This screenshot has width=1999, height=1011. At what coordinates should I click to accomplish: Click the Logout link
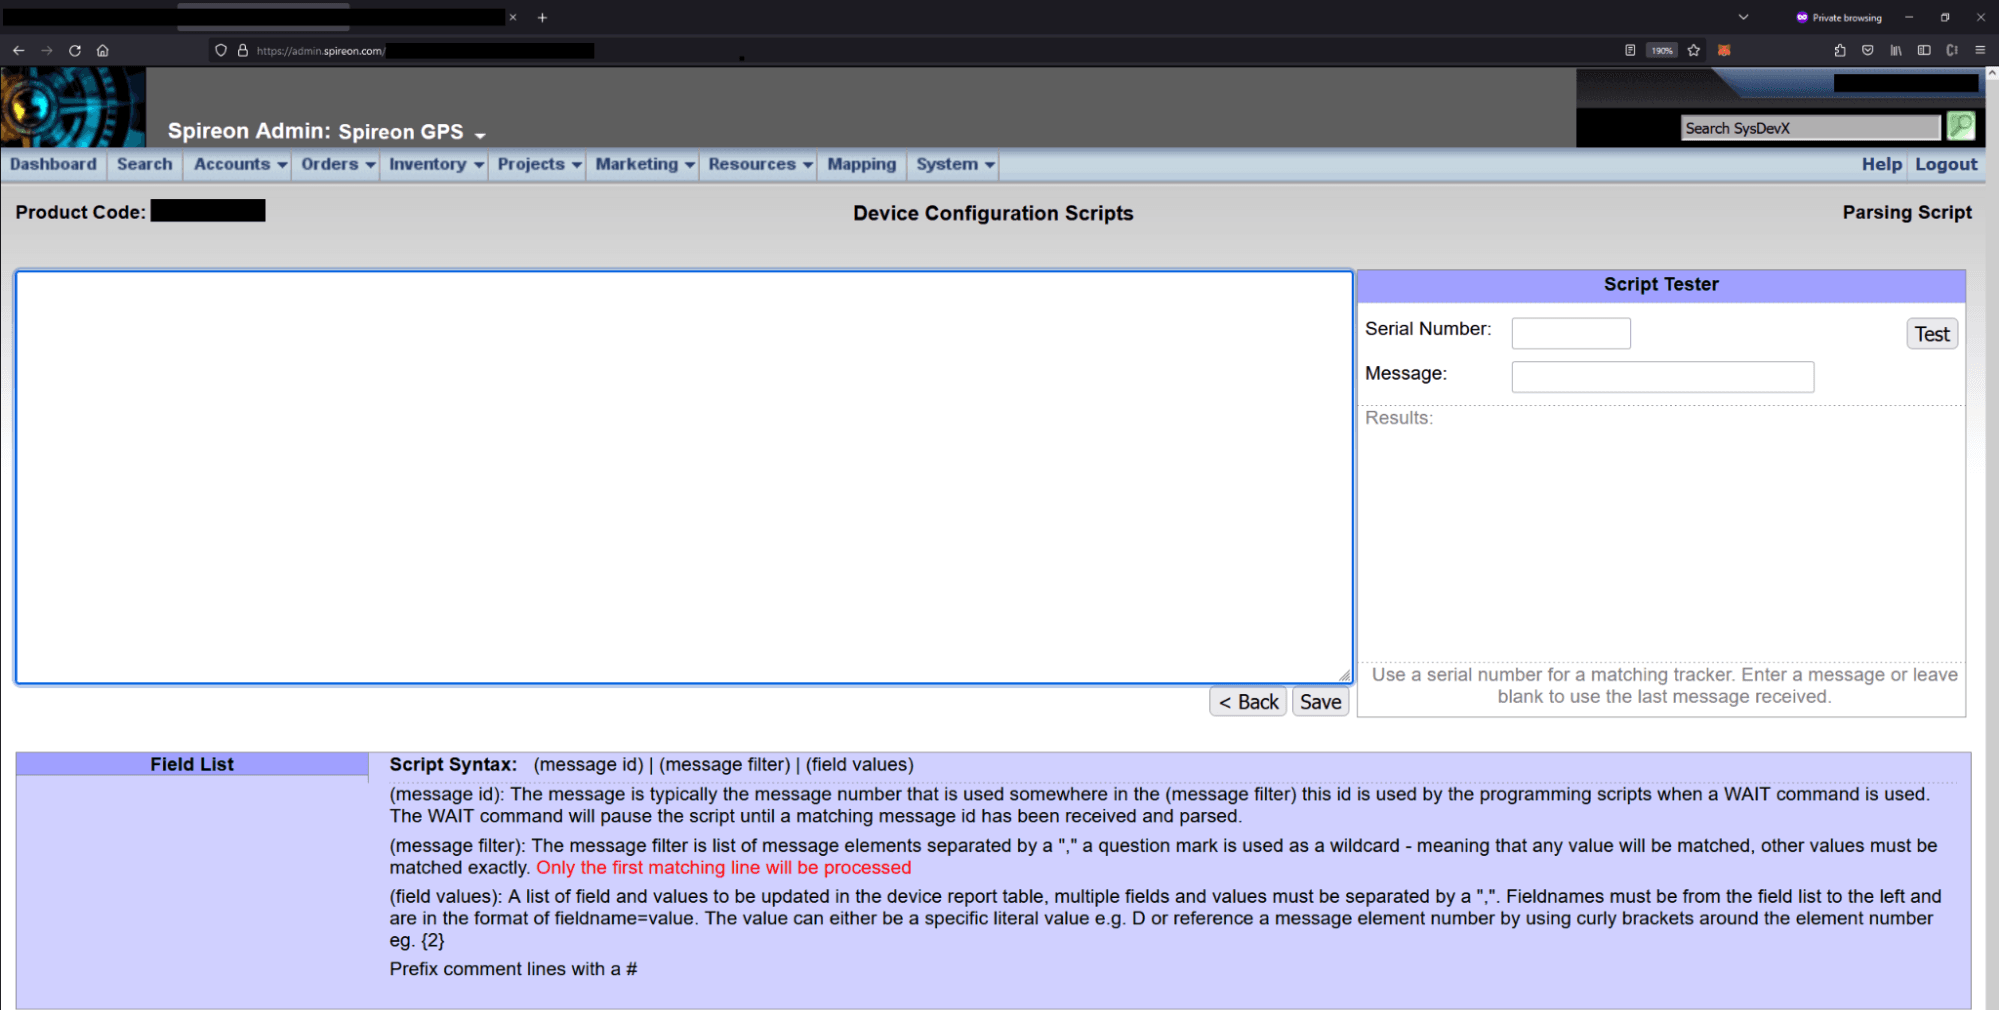pos(1946,164)
